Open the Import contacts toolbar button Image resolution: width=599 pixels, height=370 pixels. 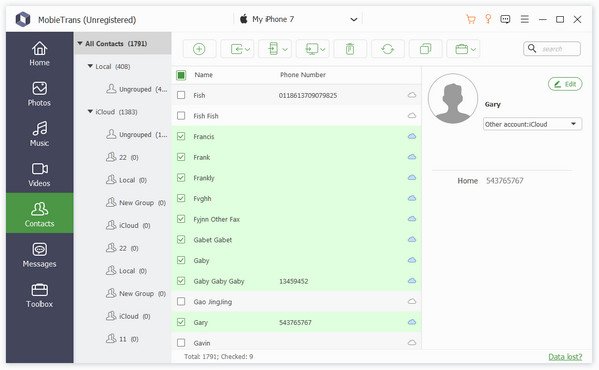[237, 49]
